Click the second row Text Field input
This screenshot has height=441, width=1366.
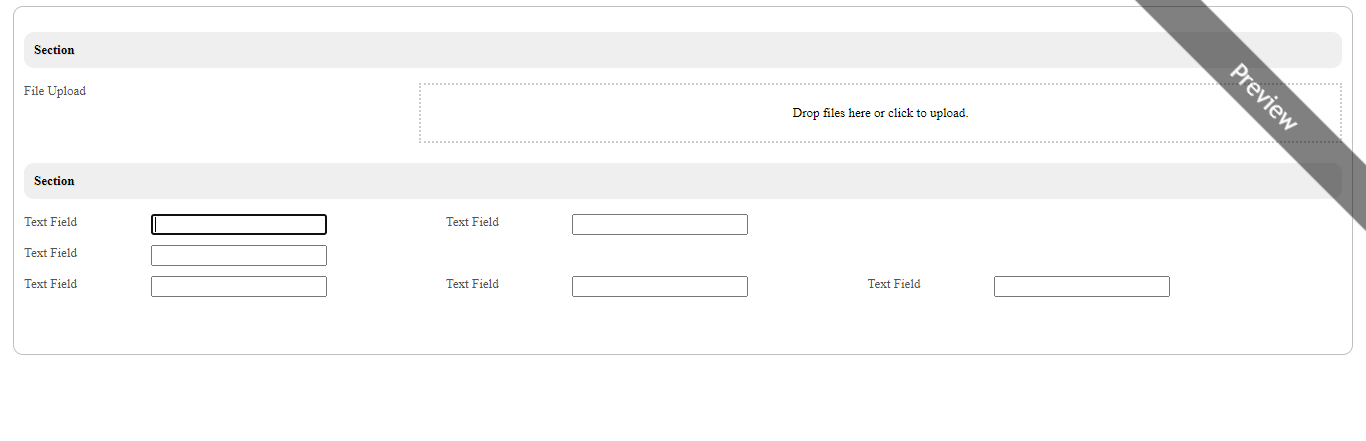(x=239, y=256)
